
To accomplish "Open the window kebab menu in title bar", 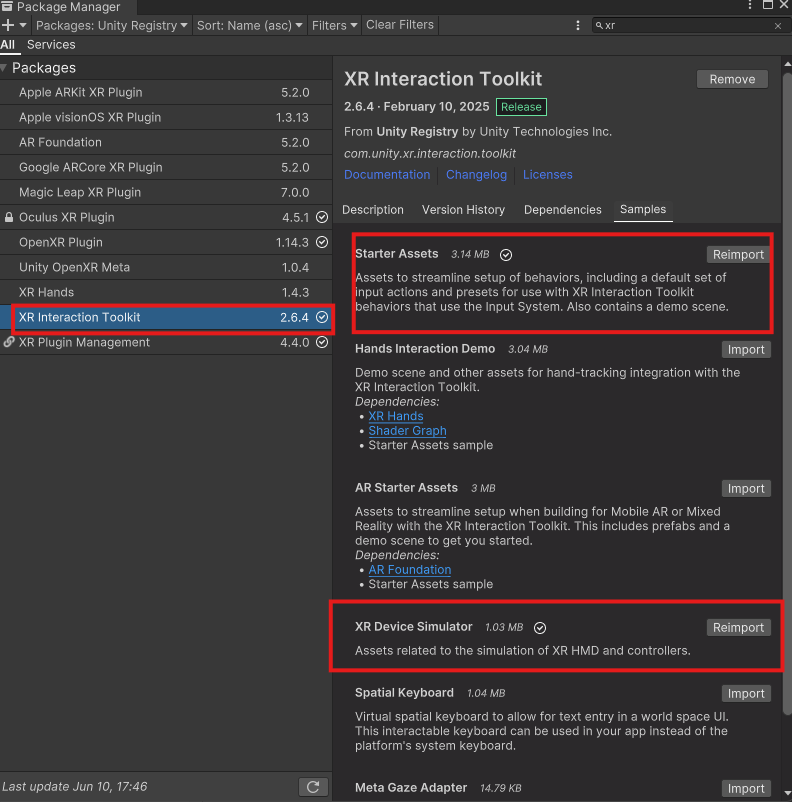I will pos(750,5).
